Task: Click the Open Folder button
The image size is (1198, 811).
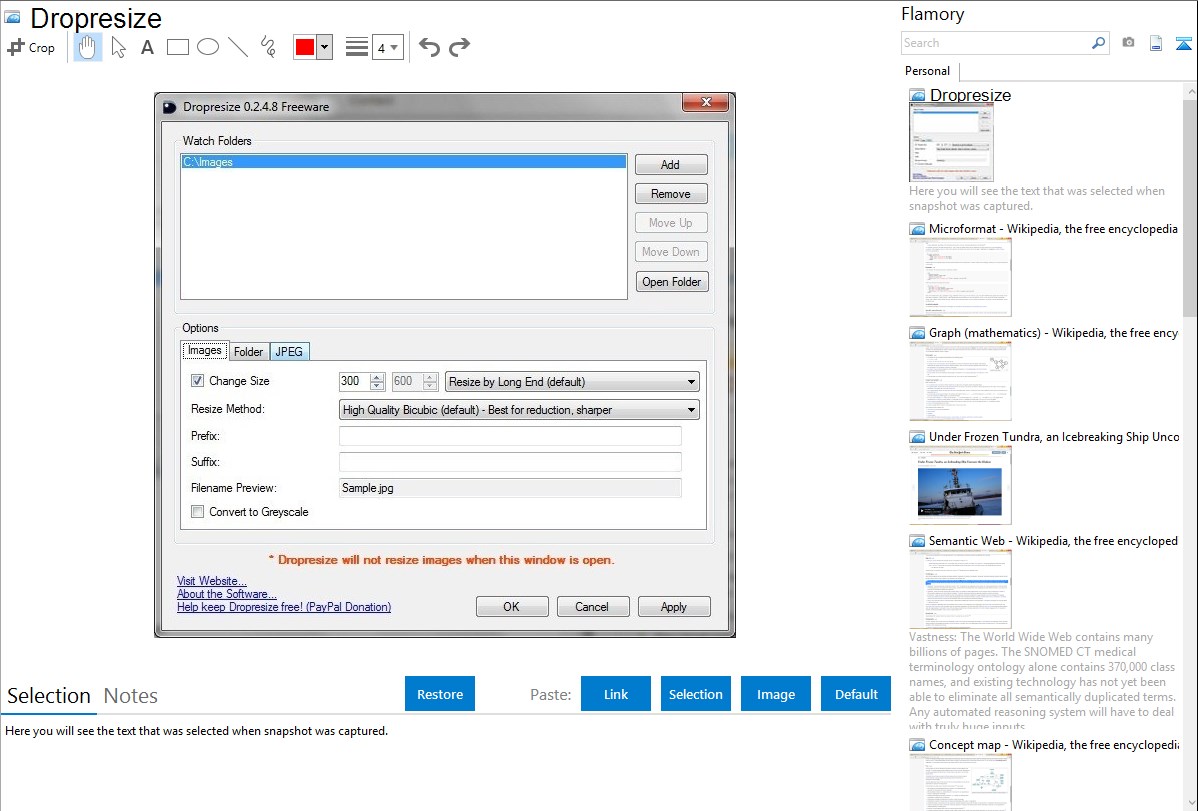Action: coord(672,281)
